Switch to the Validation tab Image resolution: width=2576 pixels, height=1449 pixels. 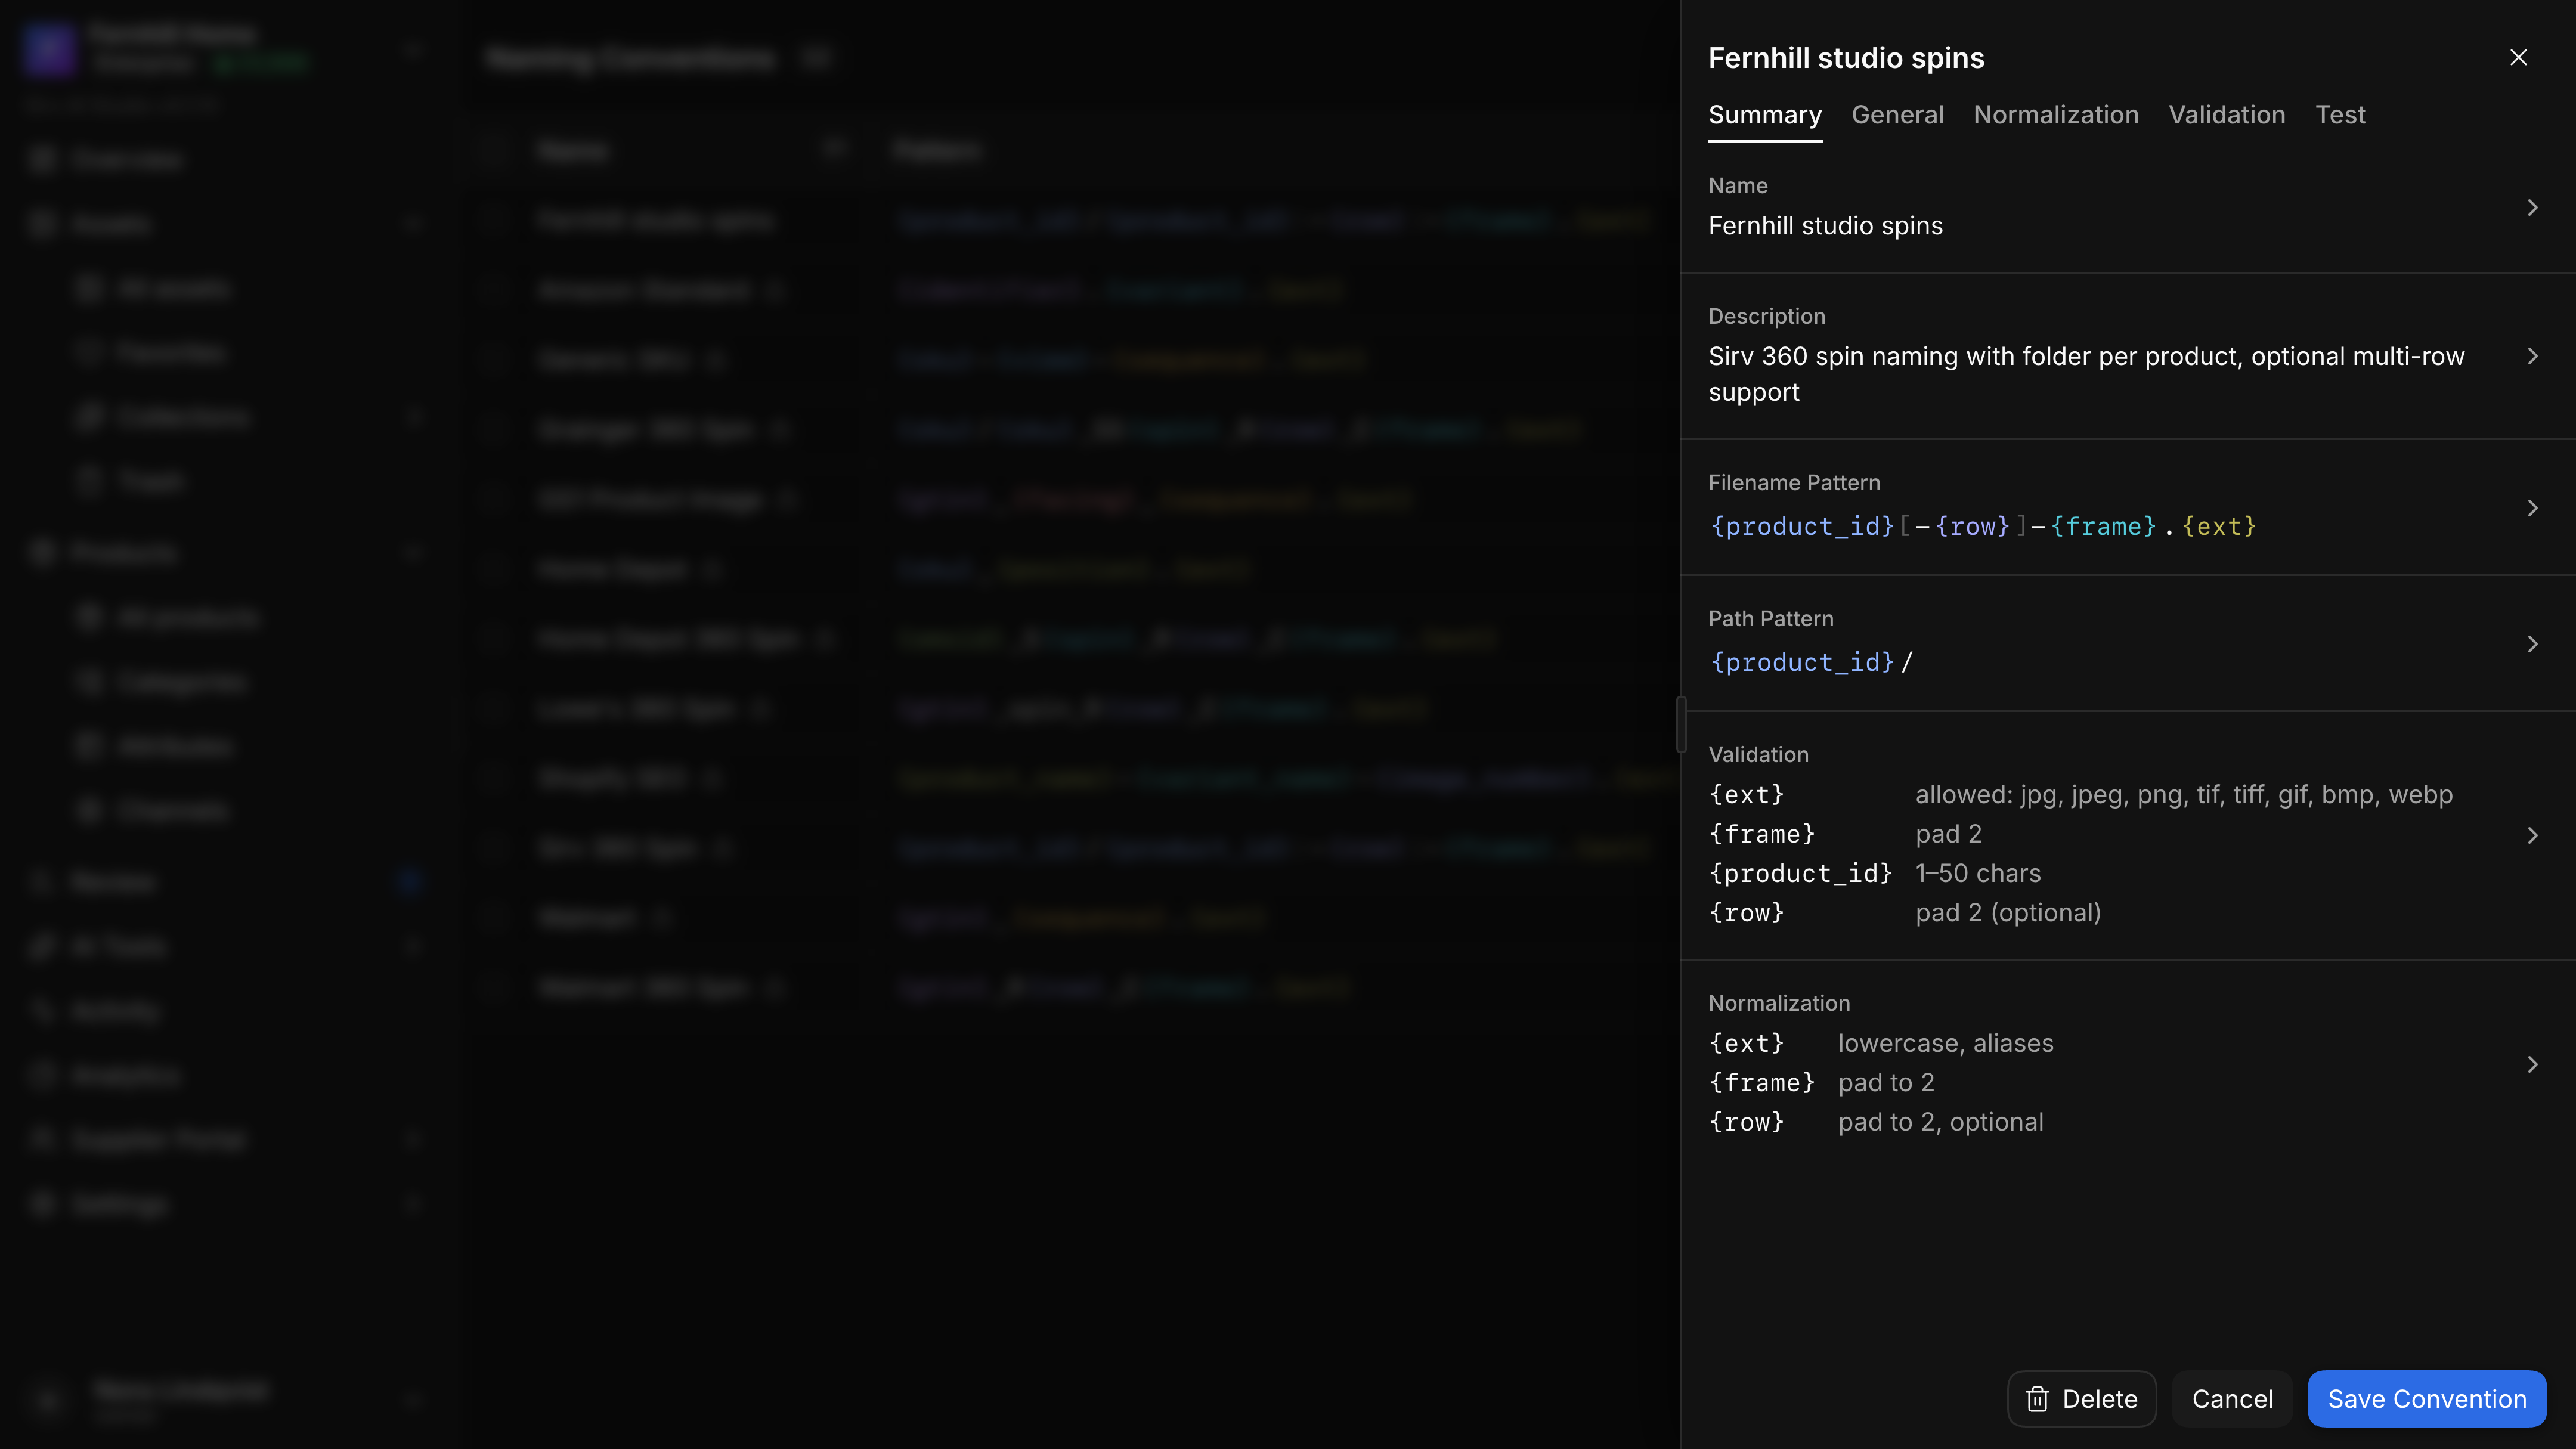coord(2227,115)
